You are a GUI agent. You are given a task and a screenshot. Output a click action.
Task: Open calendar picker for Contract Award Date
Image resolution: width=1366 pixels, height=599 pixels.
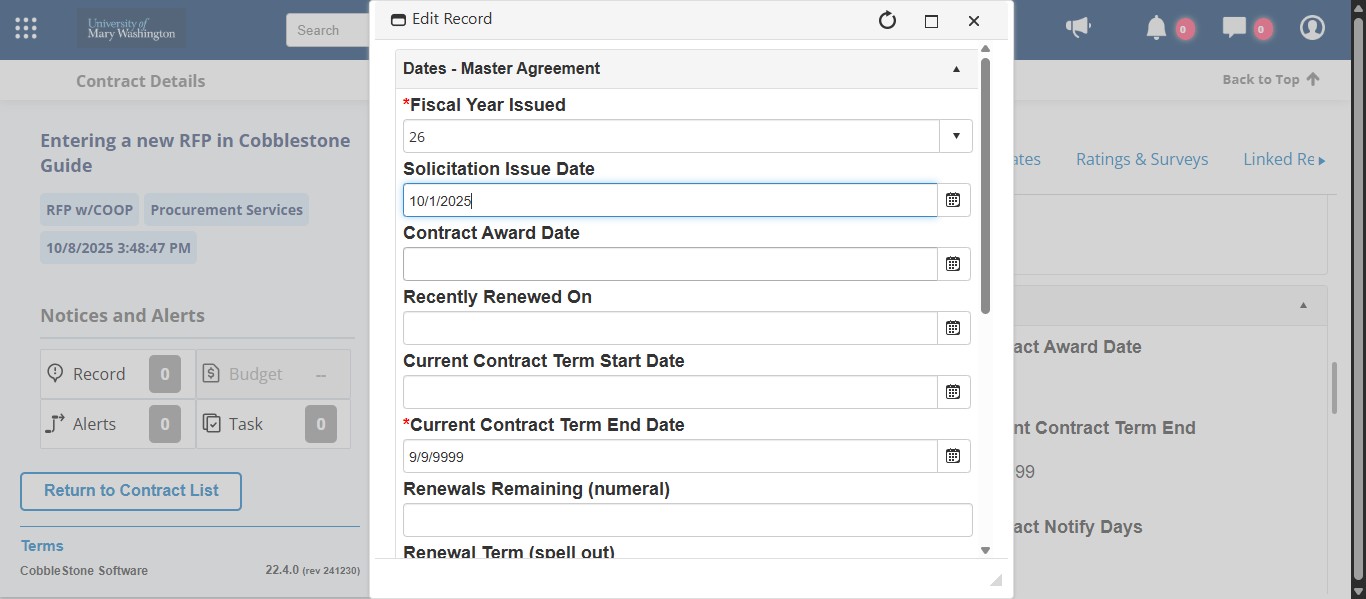coord(952,263)
